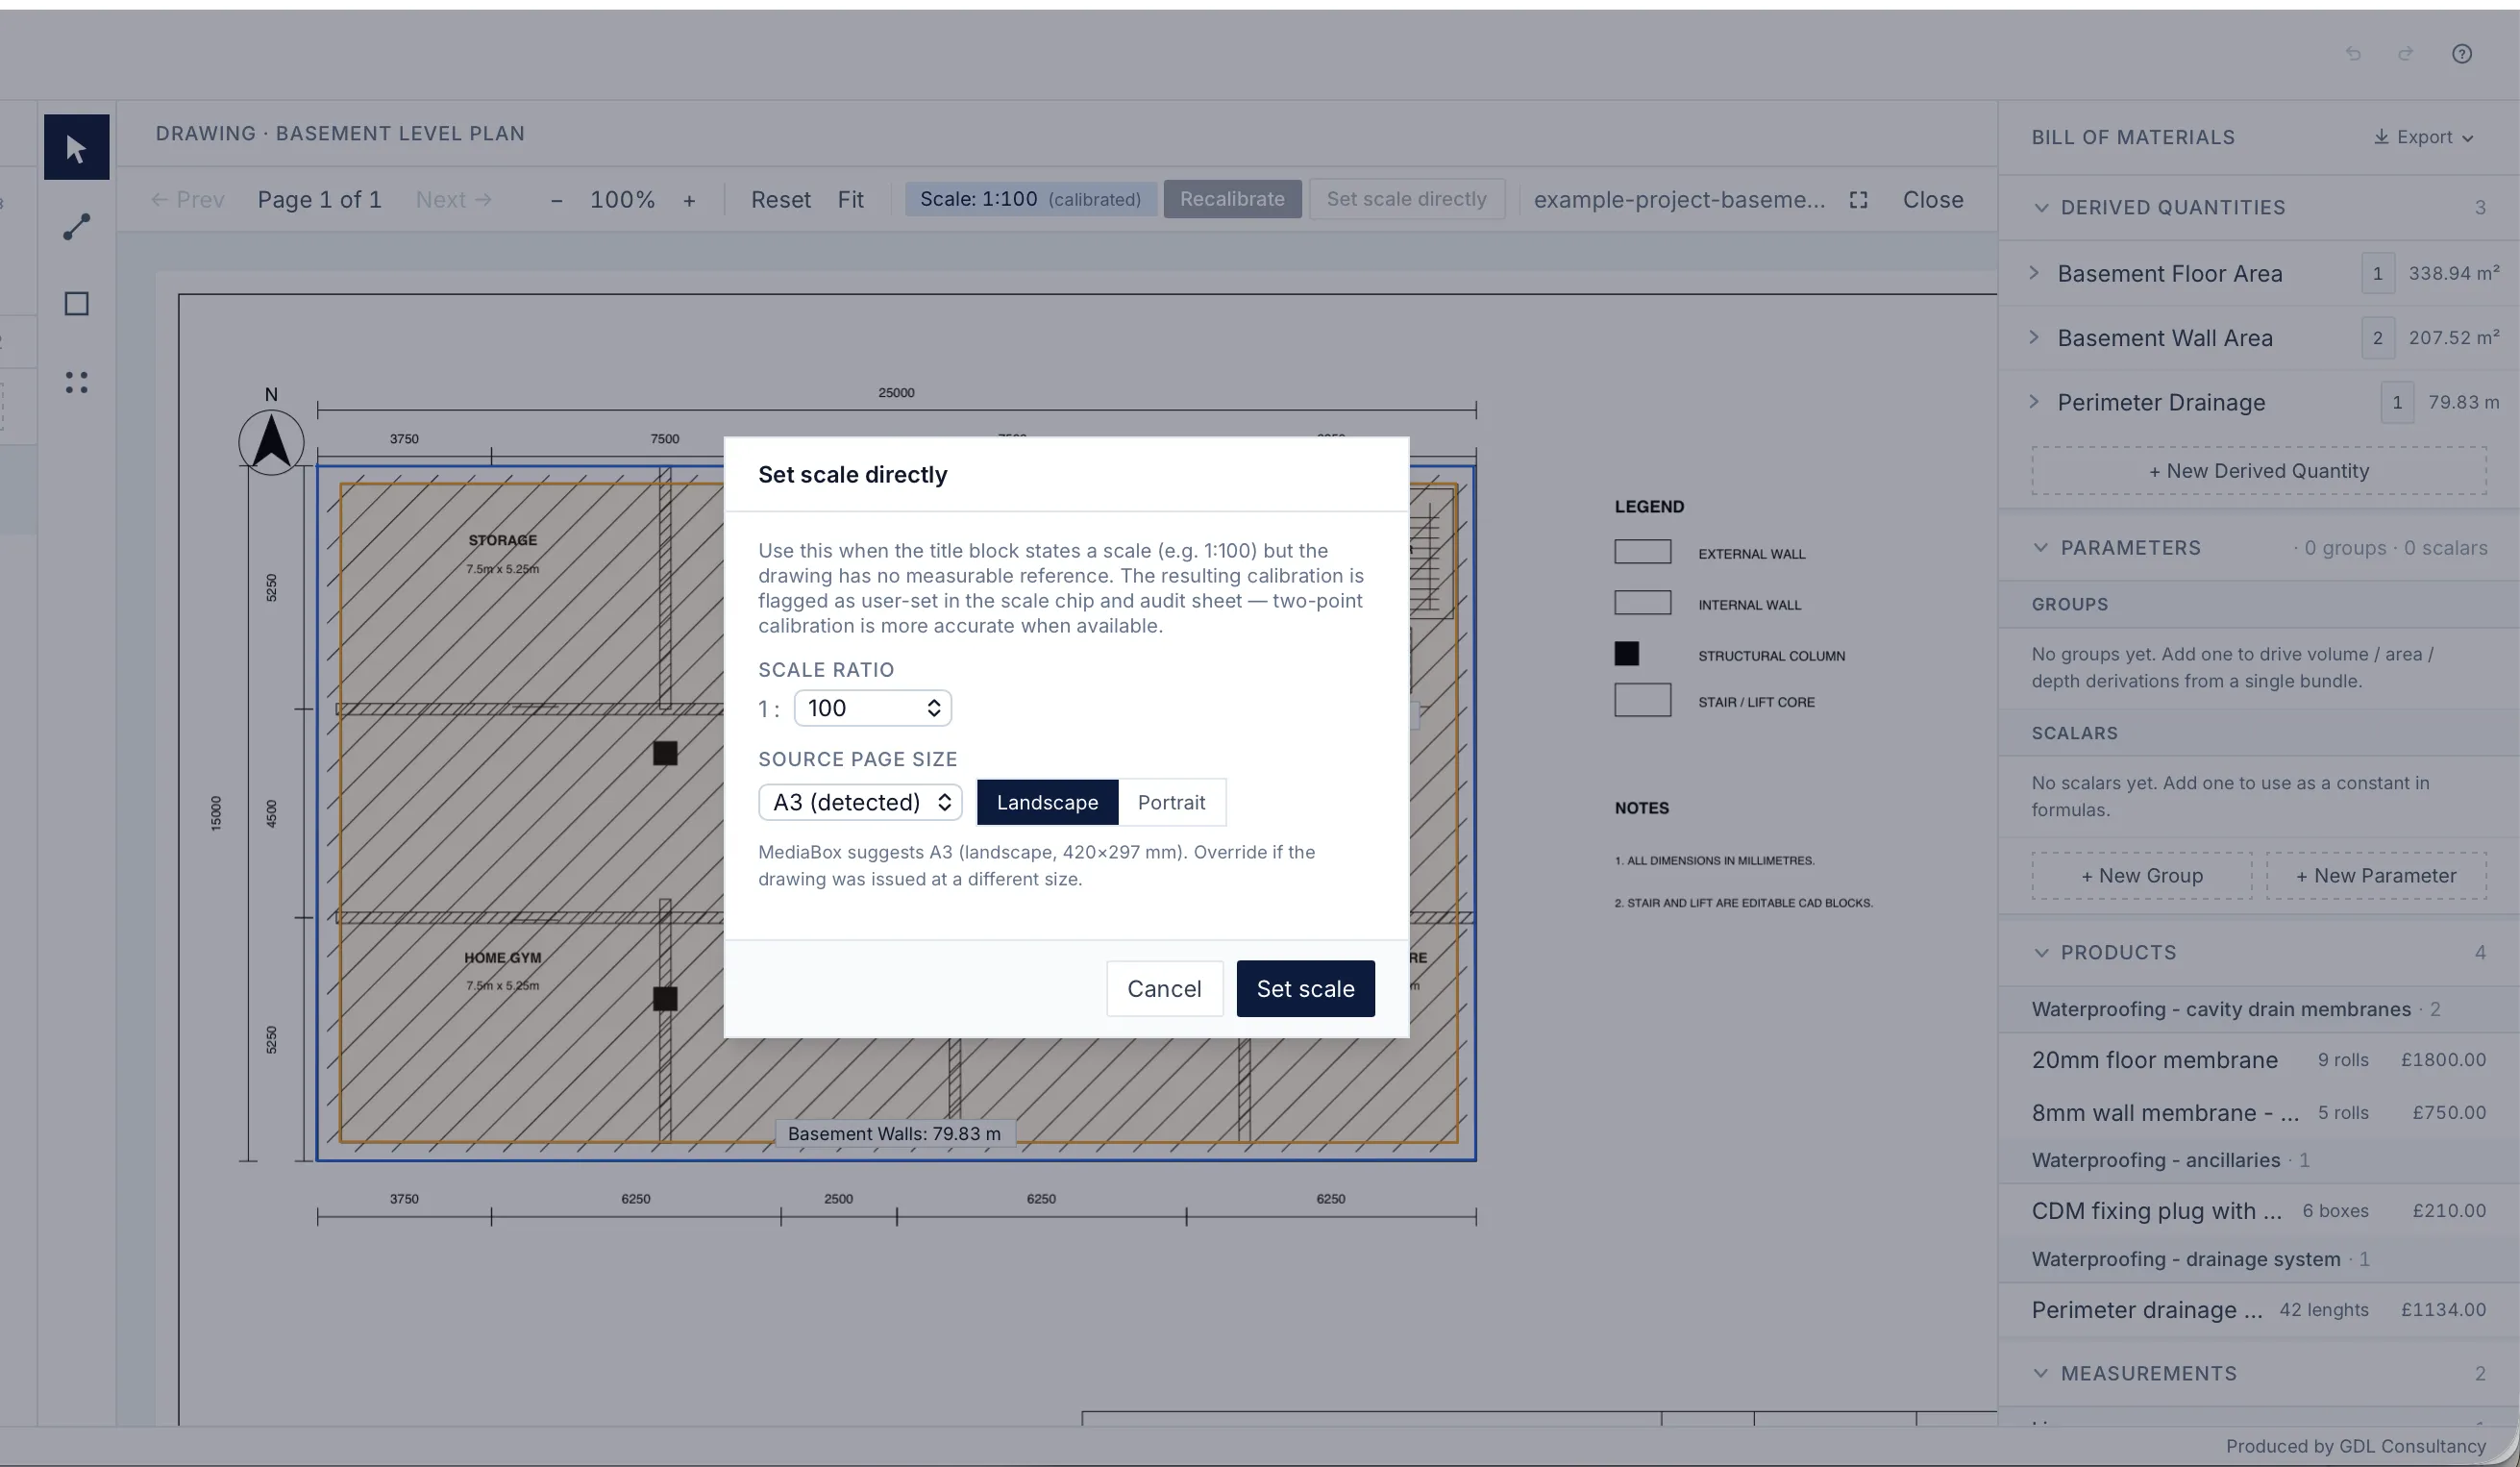Click the New Group button
Viewport: 2520px width, 1467px height.
(2141, 876)
